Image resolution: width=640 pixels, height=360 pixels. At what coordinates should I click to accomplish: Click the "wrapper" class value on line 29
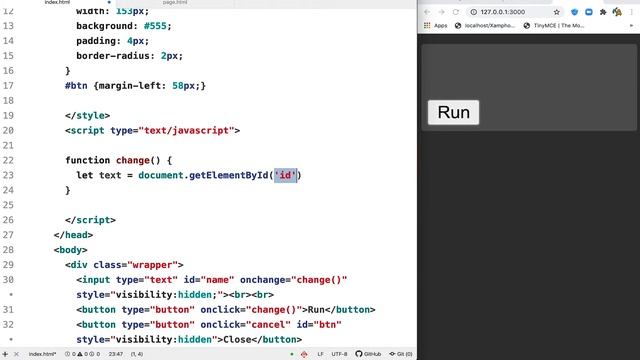click(153, 264)
